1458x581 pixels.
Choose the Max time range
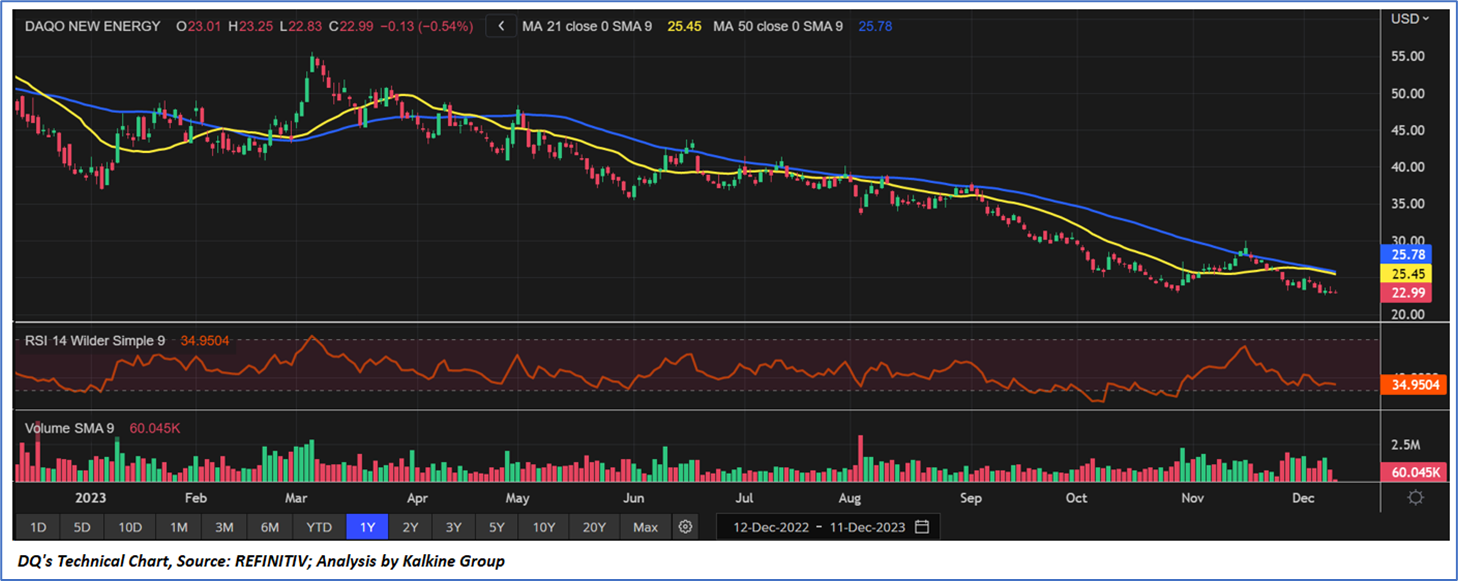click(x=646, y=527)
